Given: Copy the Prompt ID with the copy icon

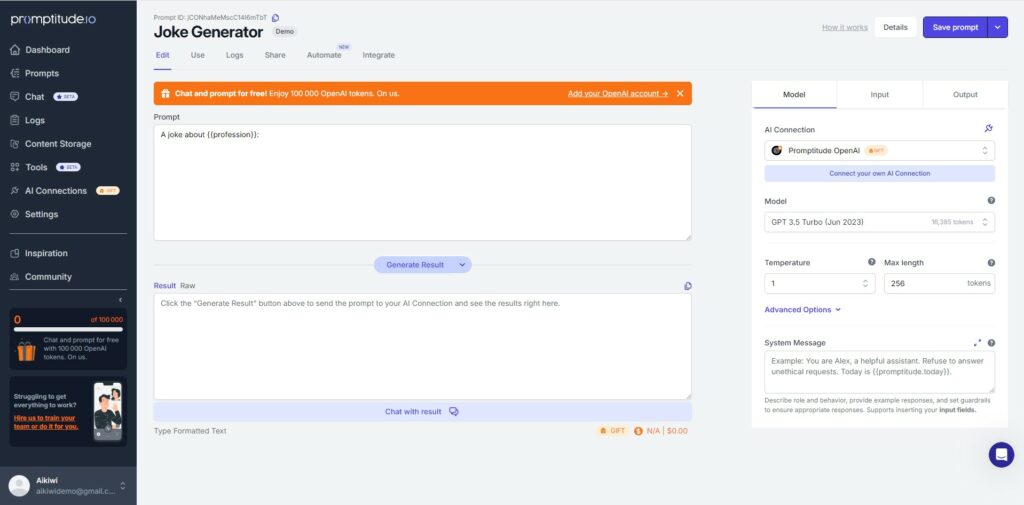Looking at the screenshot, I should point(275,18).
